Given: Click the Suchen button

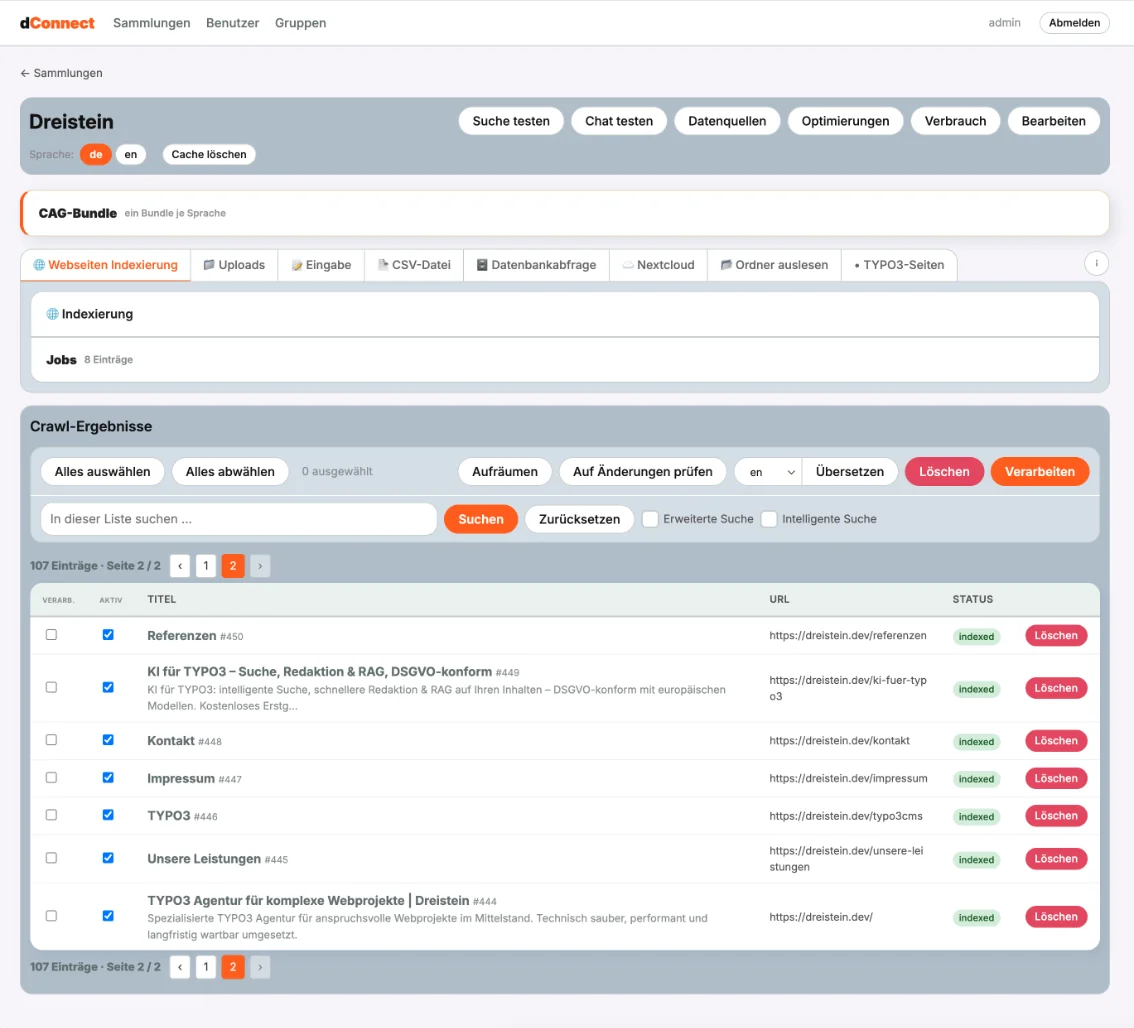Looking at the screenshot, I should tap(481, 519).
